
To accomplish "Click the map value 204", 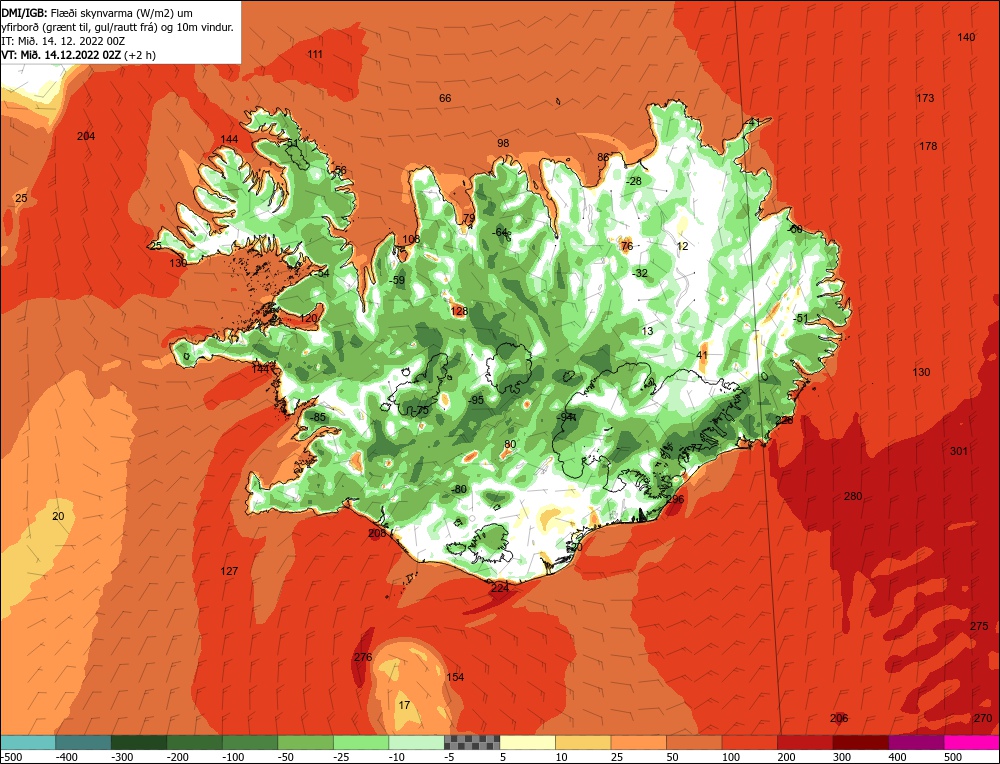I will 86,136.
